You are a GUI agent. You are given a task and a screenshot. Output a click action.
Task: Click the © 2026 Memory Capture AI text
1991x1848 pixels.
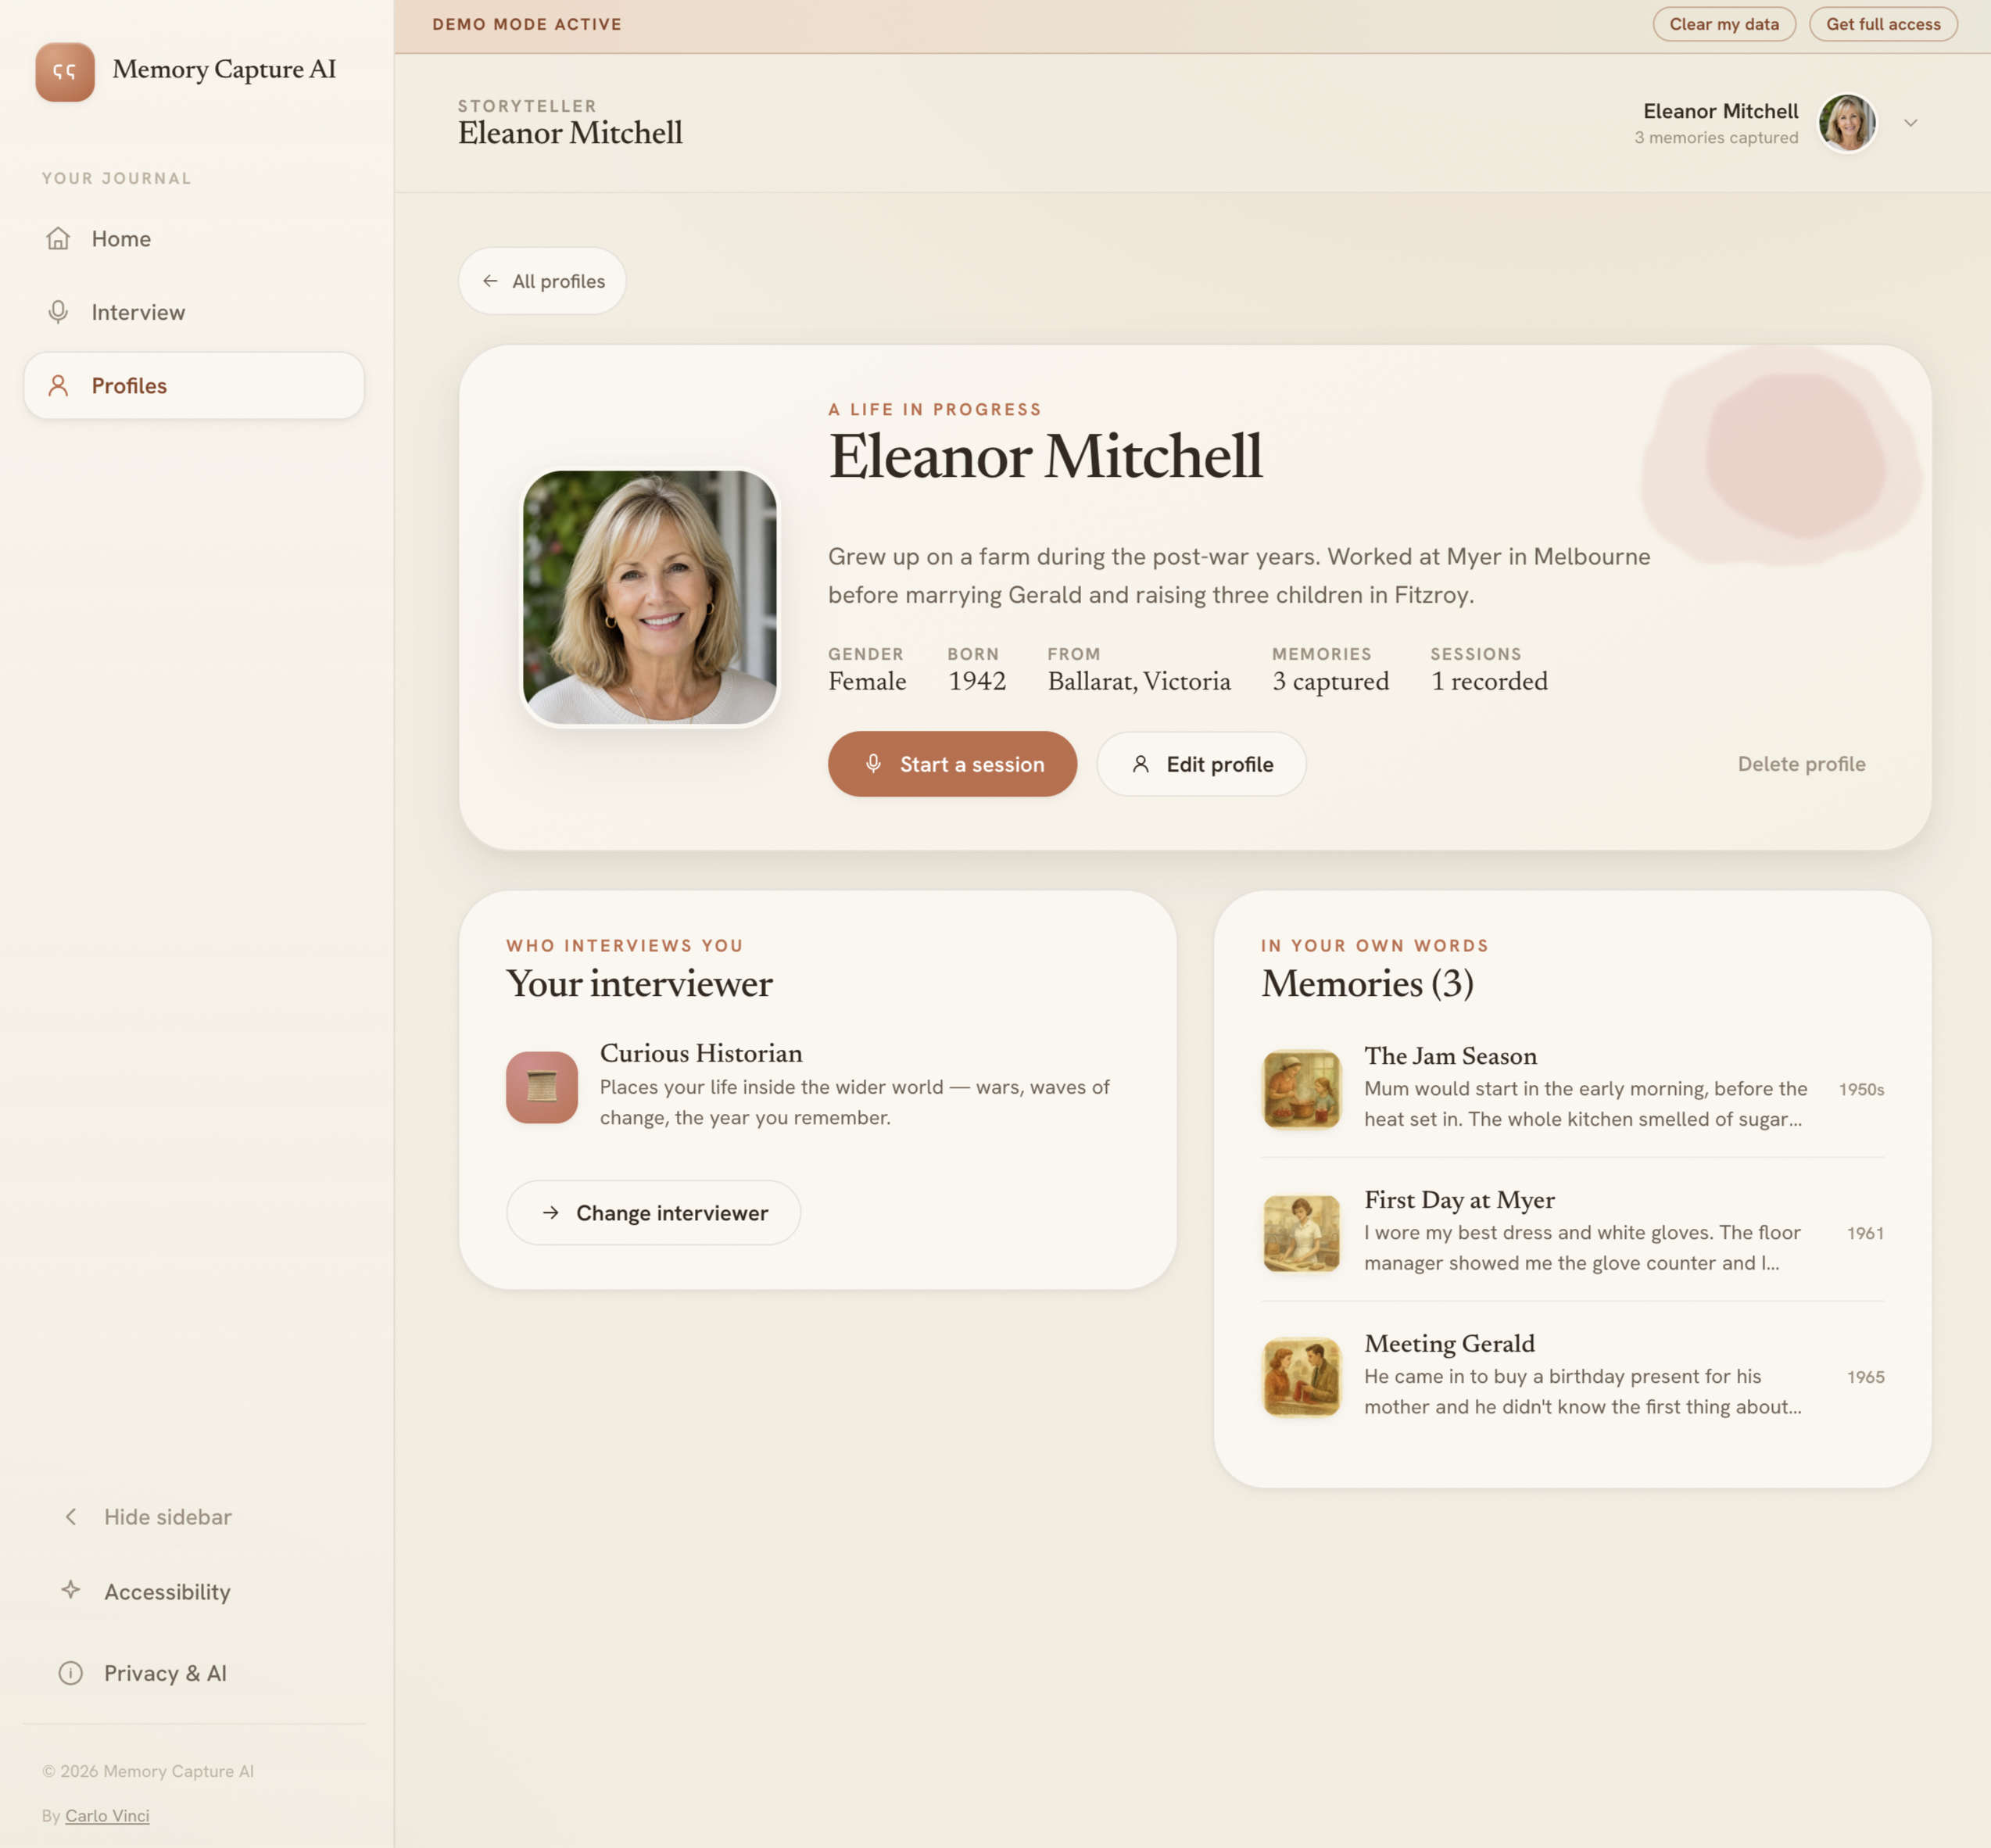coord(148,1771)
